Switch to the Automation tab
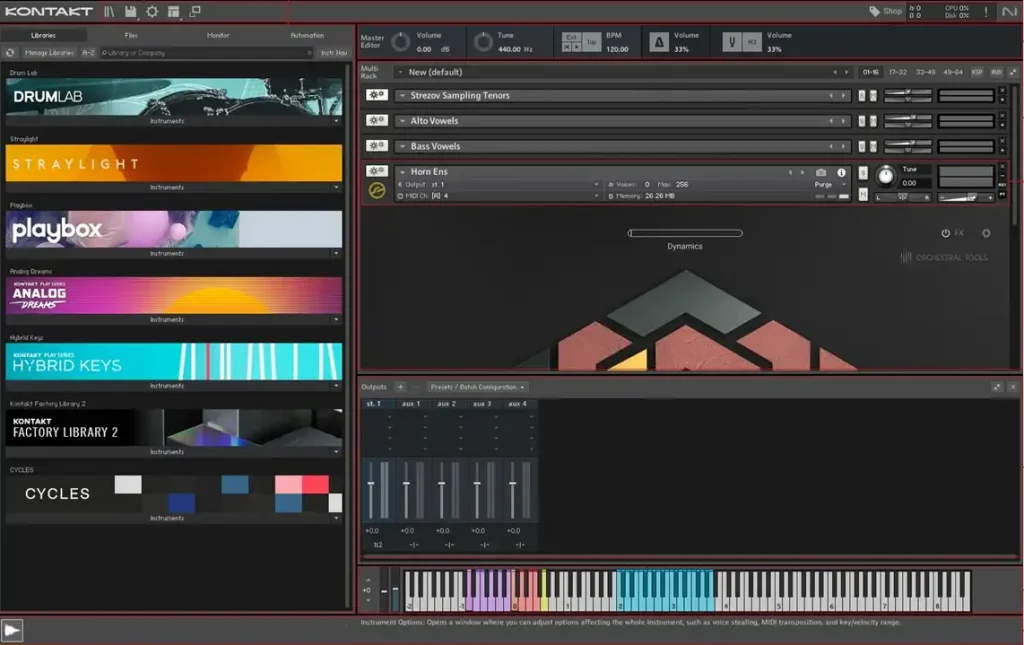 click(x=307, y=35)
